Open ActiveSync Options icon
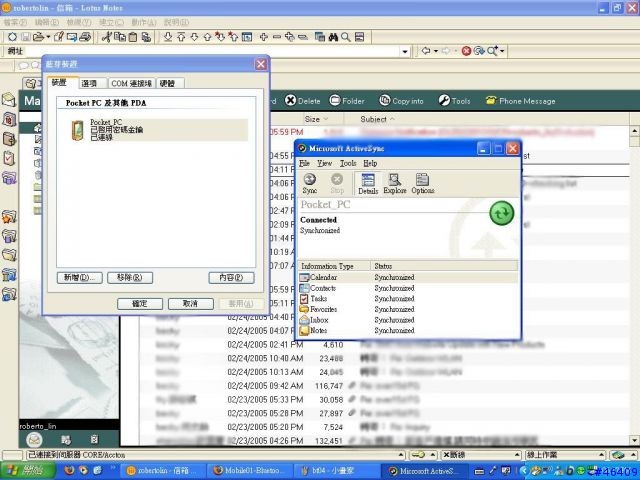 tap(422, 183)
